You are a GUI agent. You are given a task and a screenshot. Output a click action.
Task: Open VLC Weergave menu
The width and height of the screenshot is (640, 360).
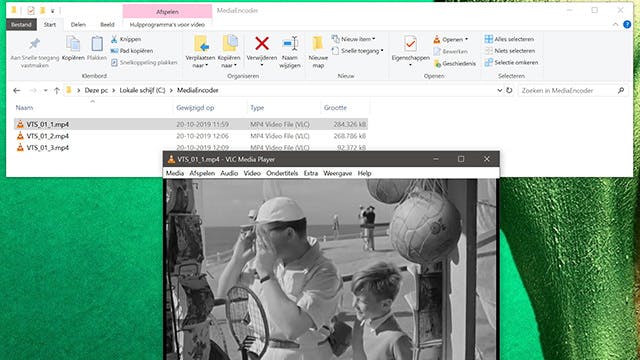click(338, 173)
